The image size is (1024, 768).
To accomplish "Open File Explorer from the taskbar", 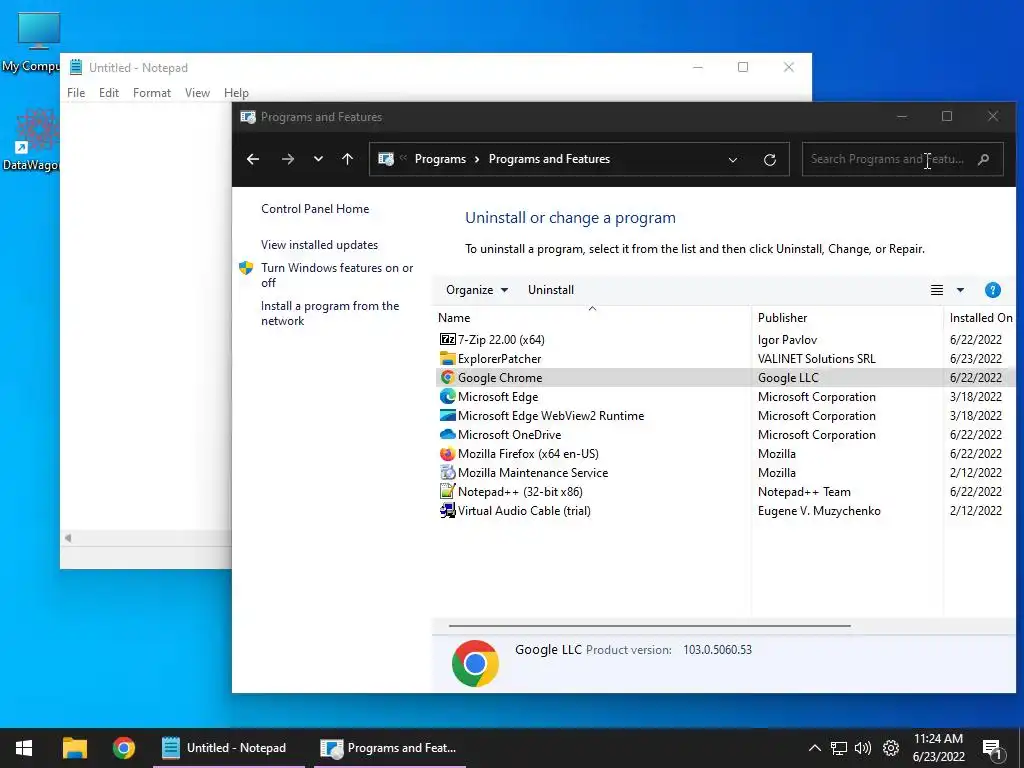I will [x=75, y=748].
